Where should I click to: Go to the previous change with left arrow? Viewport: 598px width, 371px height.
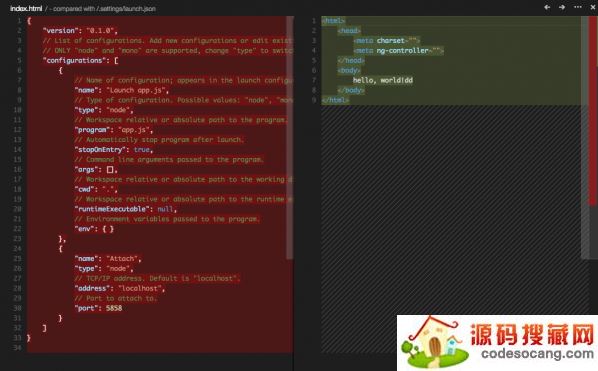pyautogui.click(x=547, y=7)
